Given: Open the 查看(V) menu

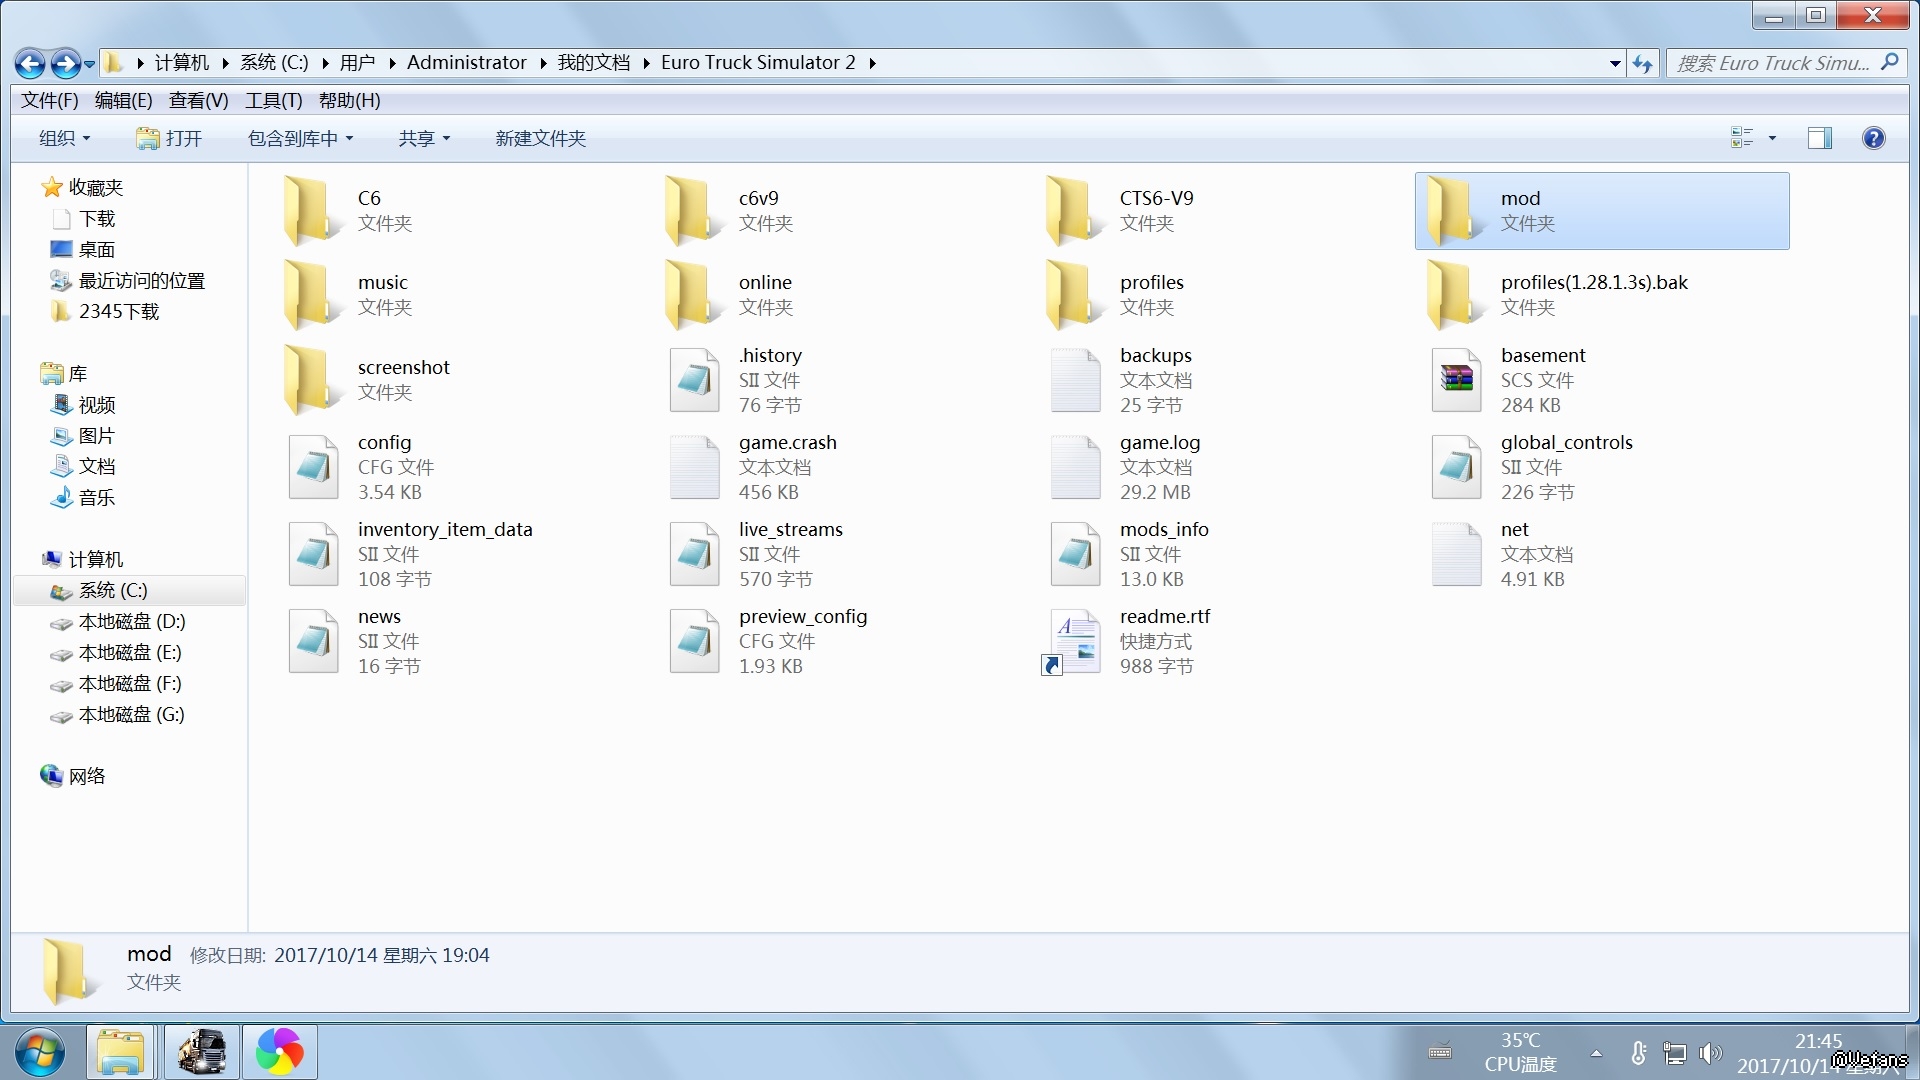Looking at the screenshot, I should [198, 100].
